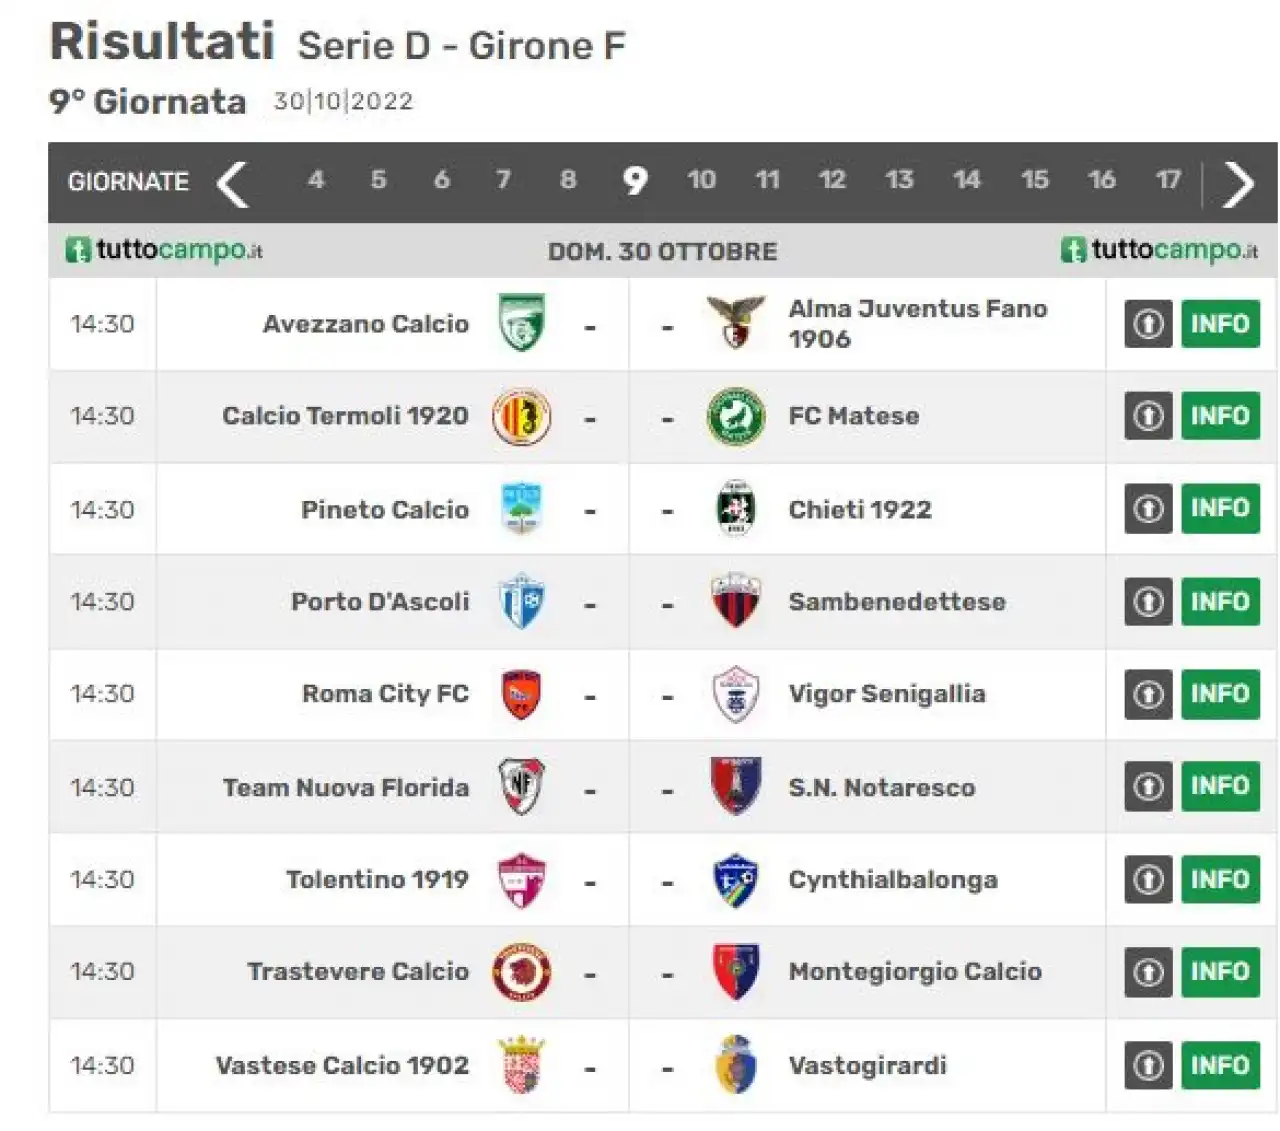Click the circular arrow icon in the Vastese row
Image resolution: width=1280 pixels, height=1131 pixels.
(x=1148, y=1065)
